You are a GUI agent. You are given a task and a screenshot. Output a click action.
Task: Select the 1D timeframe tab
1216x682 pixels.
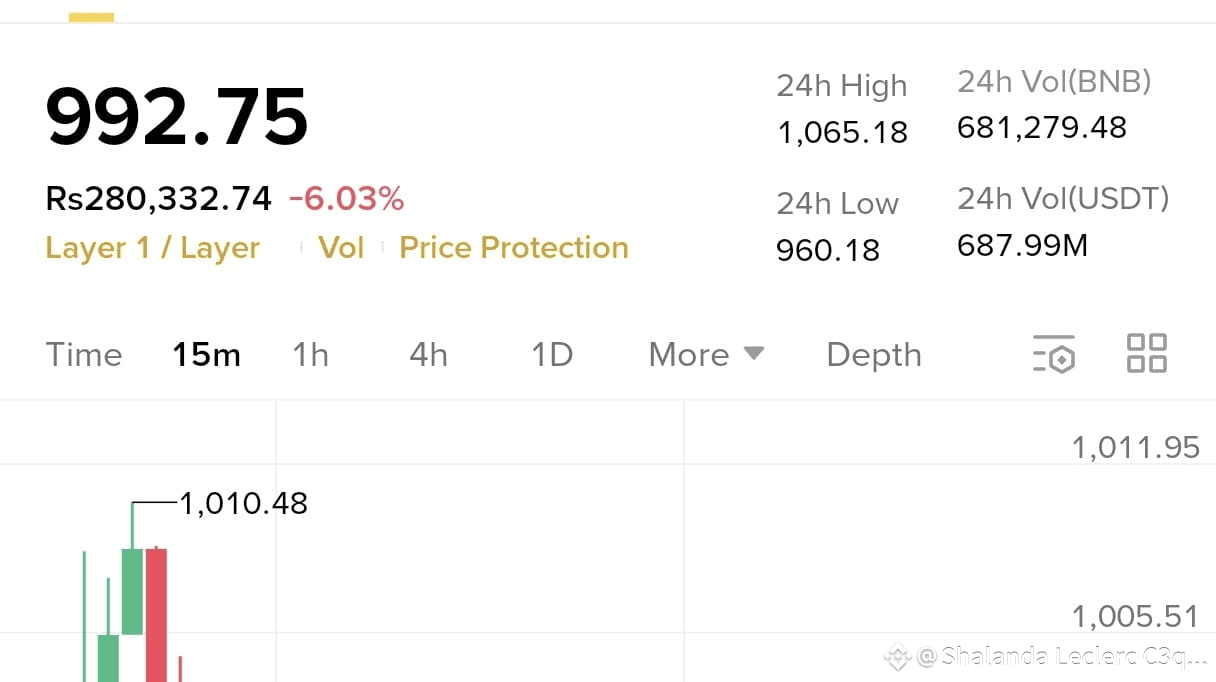click(551, 355)
